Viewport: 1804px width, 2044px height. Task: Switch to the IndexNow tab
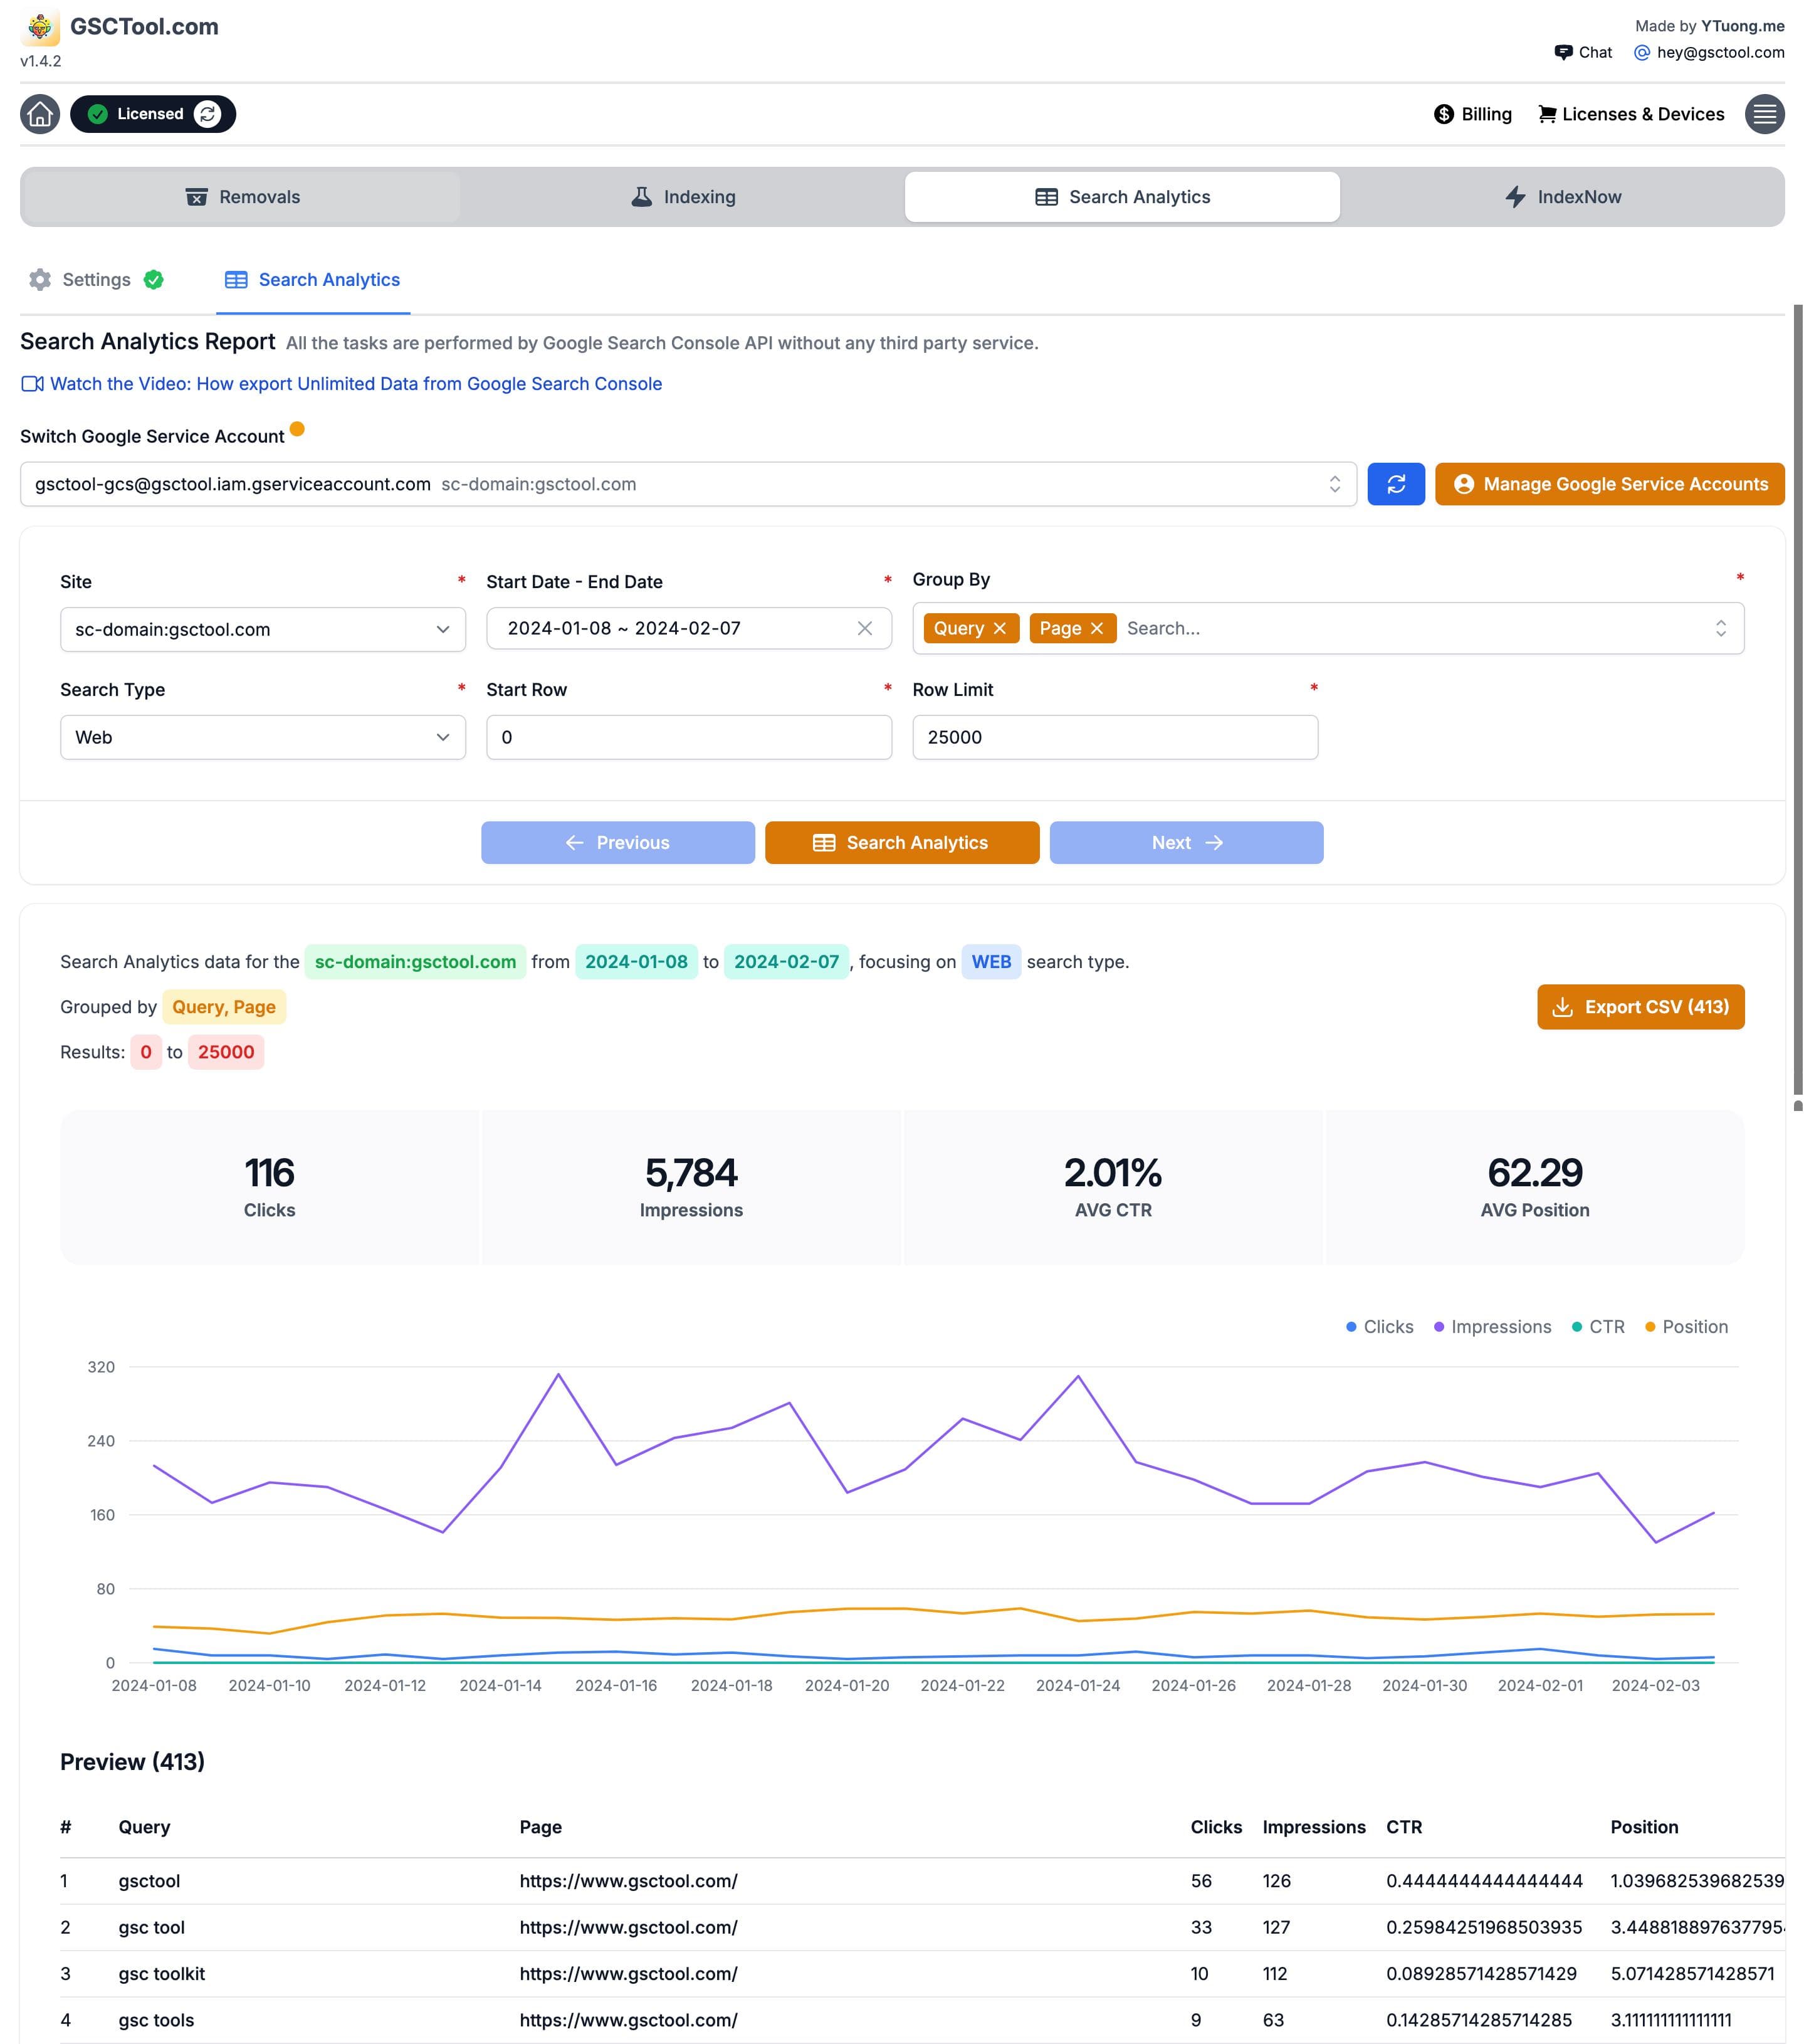(x=1562, y=197)
